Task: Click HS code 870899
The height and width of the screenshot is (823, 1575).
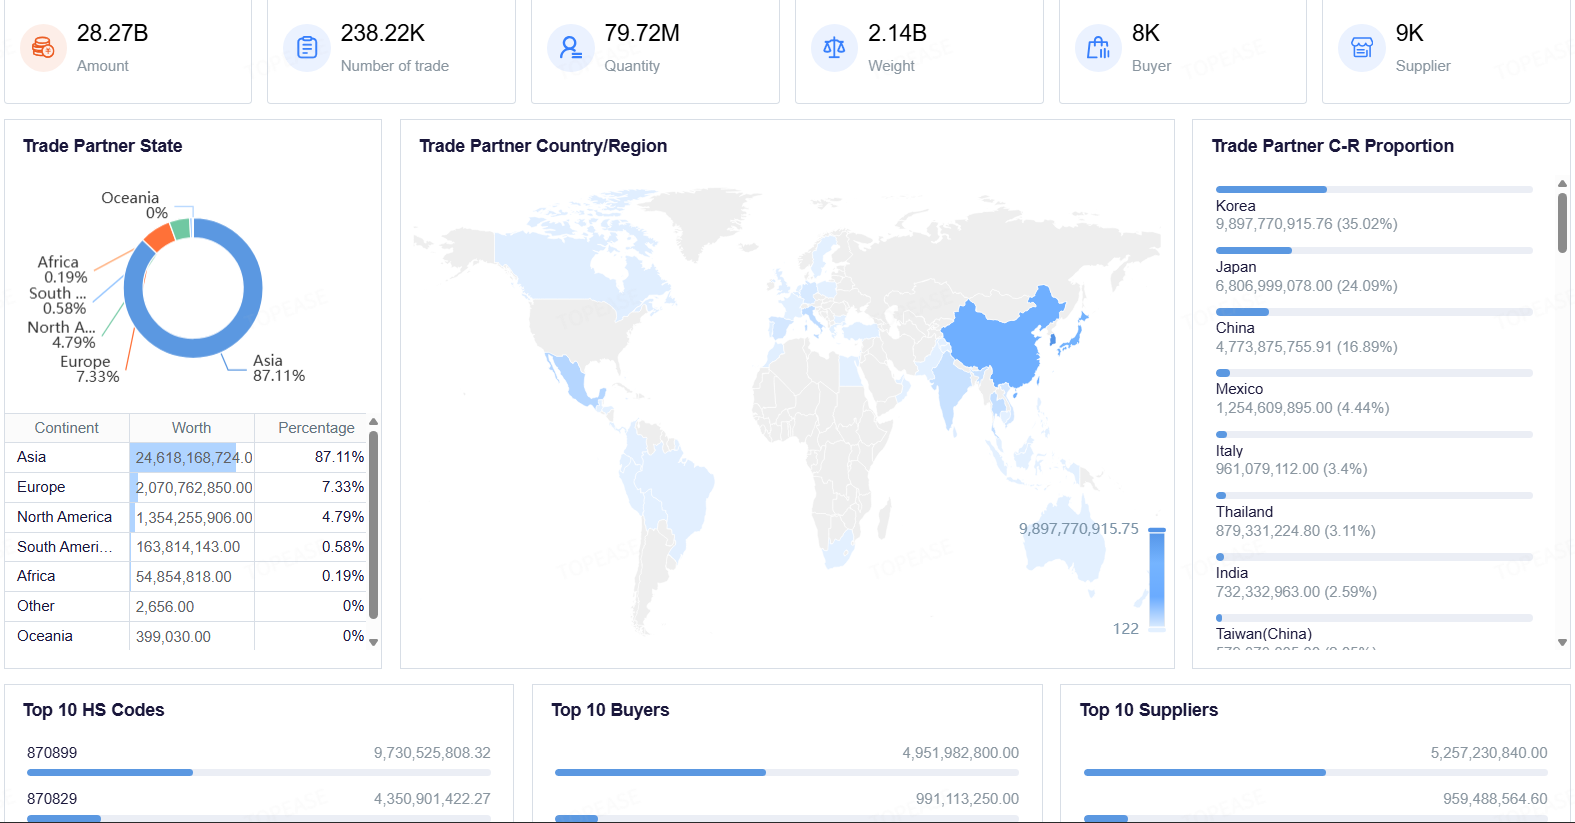Action: click(x=52, y=753)
